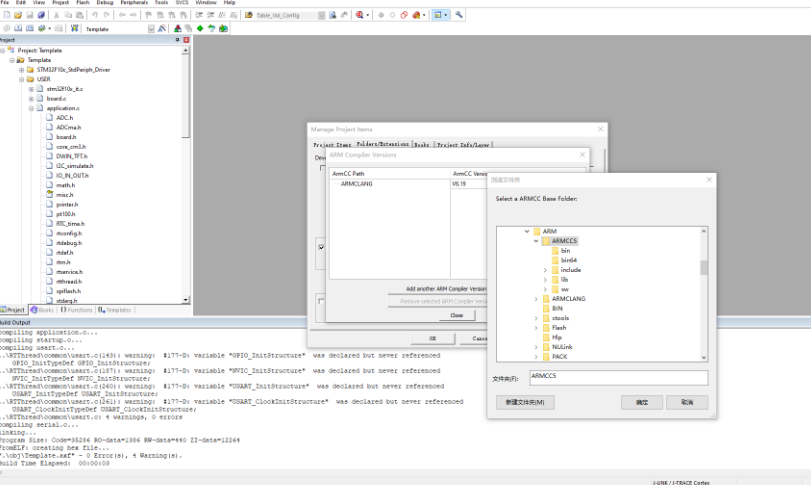Open the Table_Vol_Config find dropdown

point(322,16)
